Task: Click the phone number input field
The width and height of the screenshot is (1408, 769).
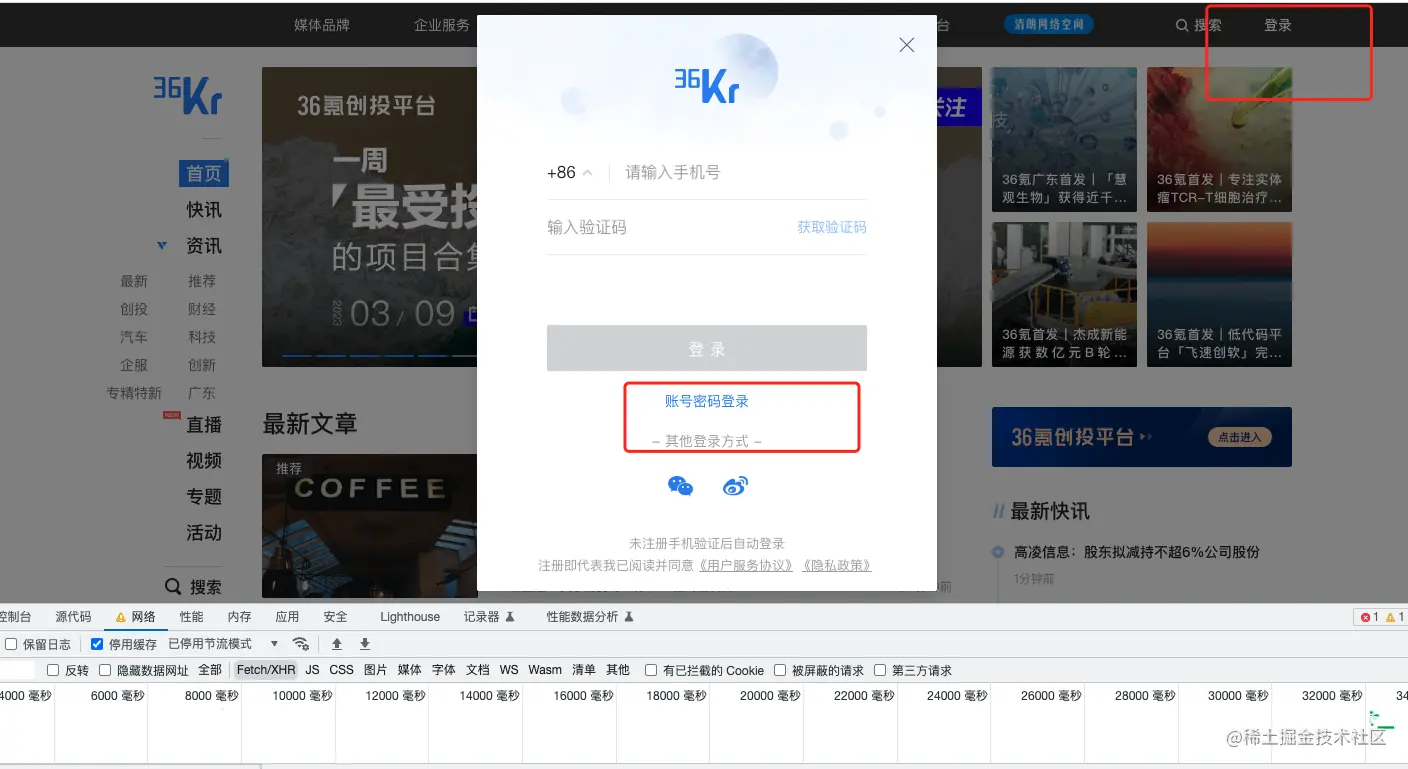Action: click(x=745, y=173)
